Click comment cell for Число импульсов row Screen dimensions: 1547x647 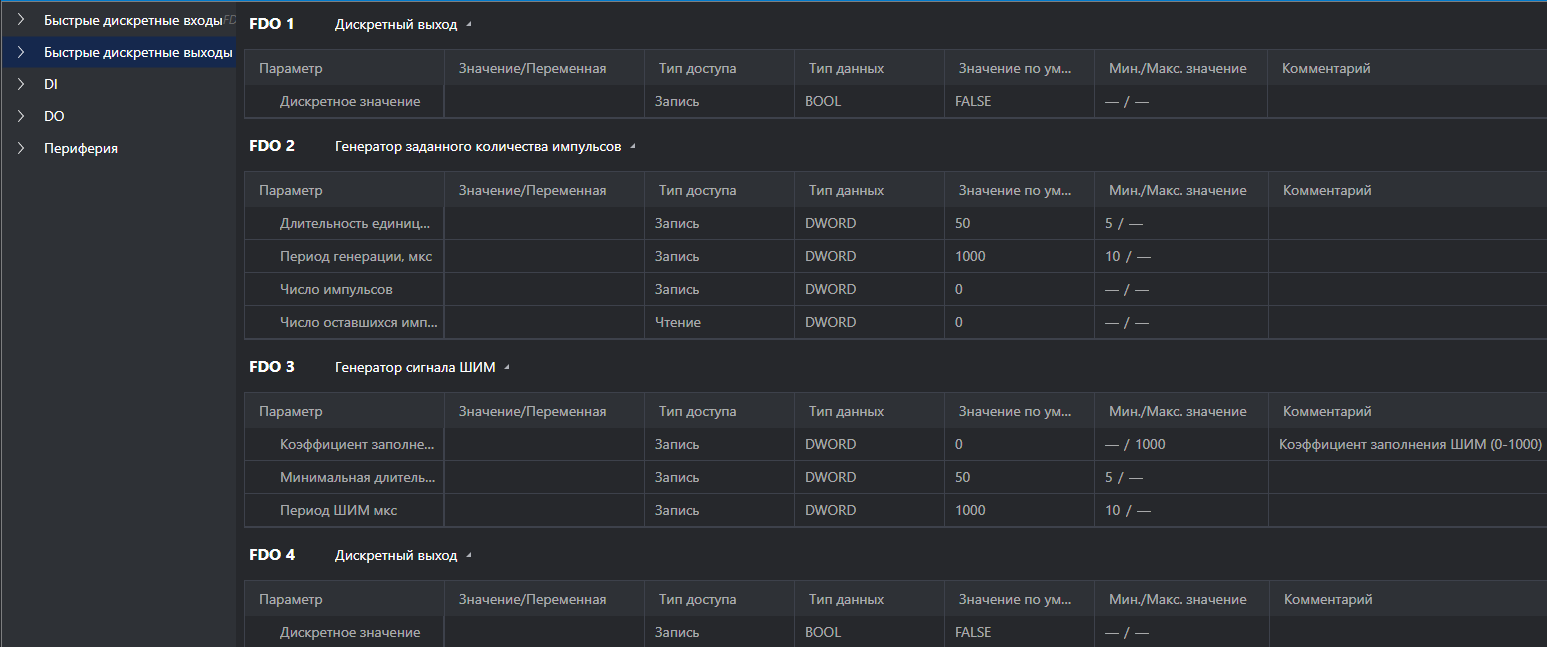(1407, 289)
